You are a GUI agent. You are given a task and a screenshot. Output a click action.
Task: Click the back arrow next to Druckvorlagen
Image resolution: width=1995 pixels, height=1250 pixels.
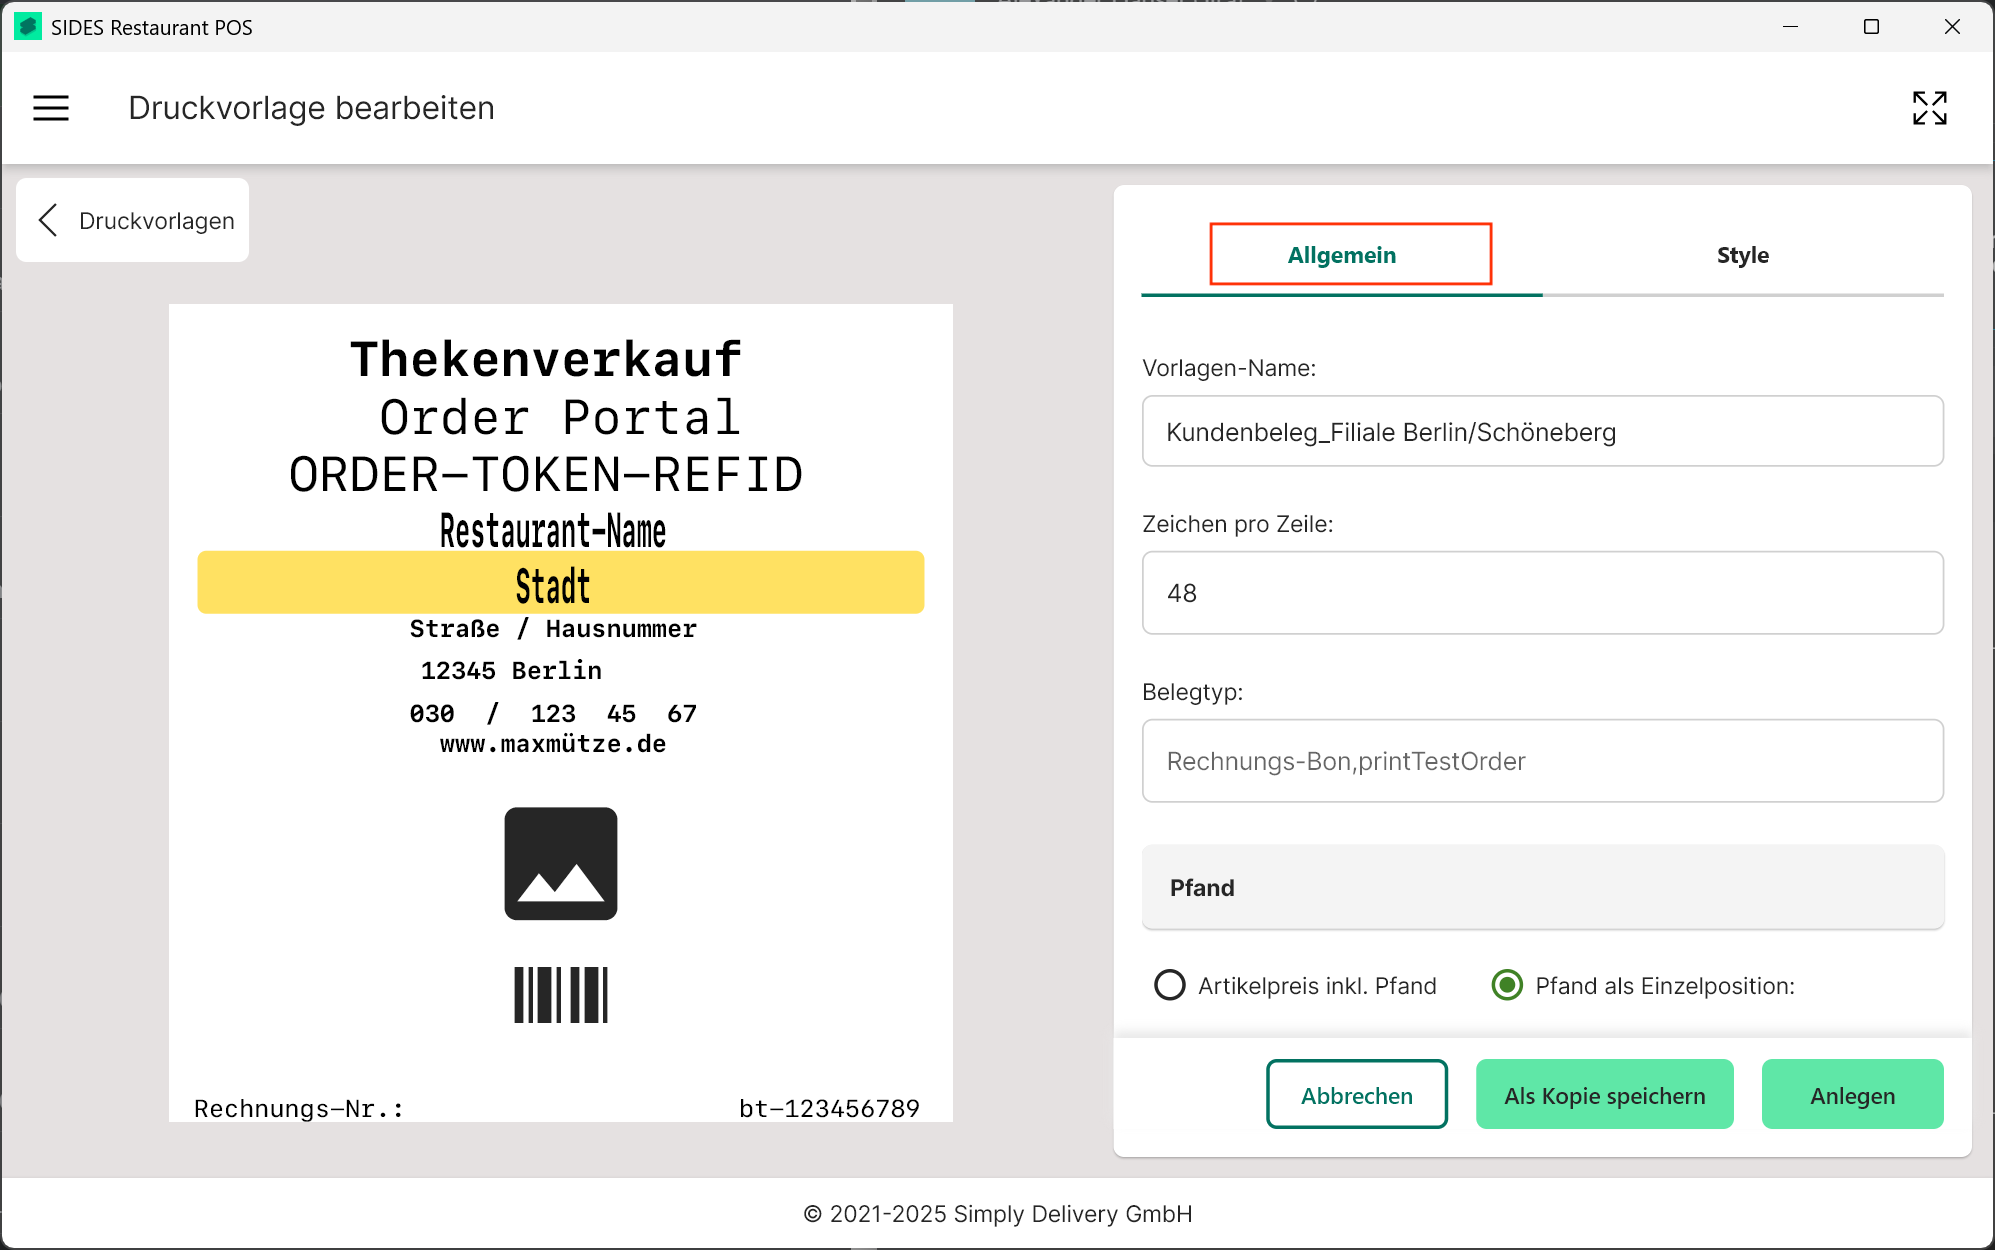48,220
